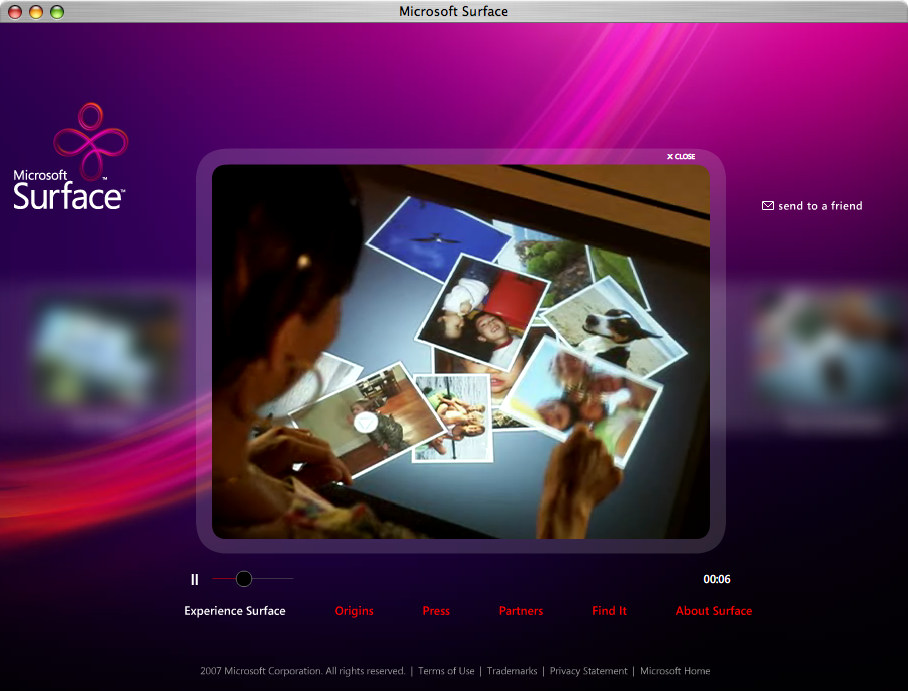Select the Experience Surface menu item
Viewport: 908px width, 691px height.
235,610
